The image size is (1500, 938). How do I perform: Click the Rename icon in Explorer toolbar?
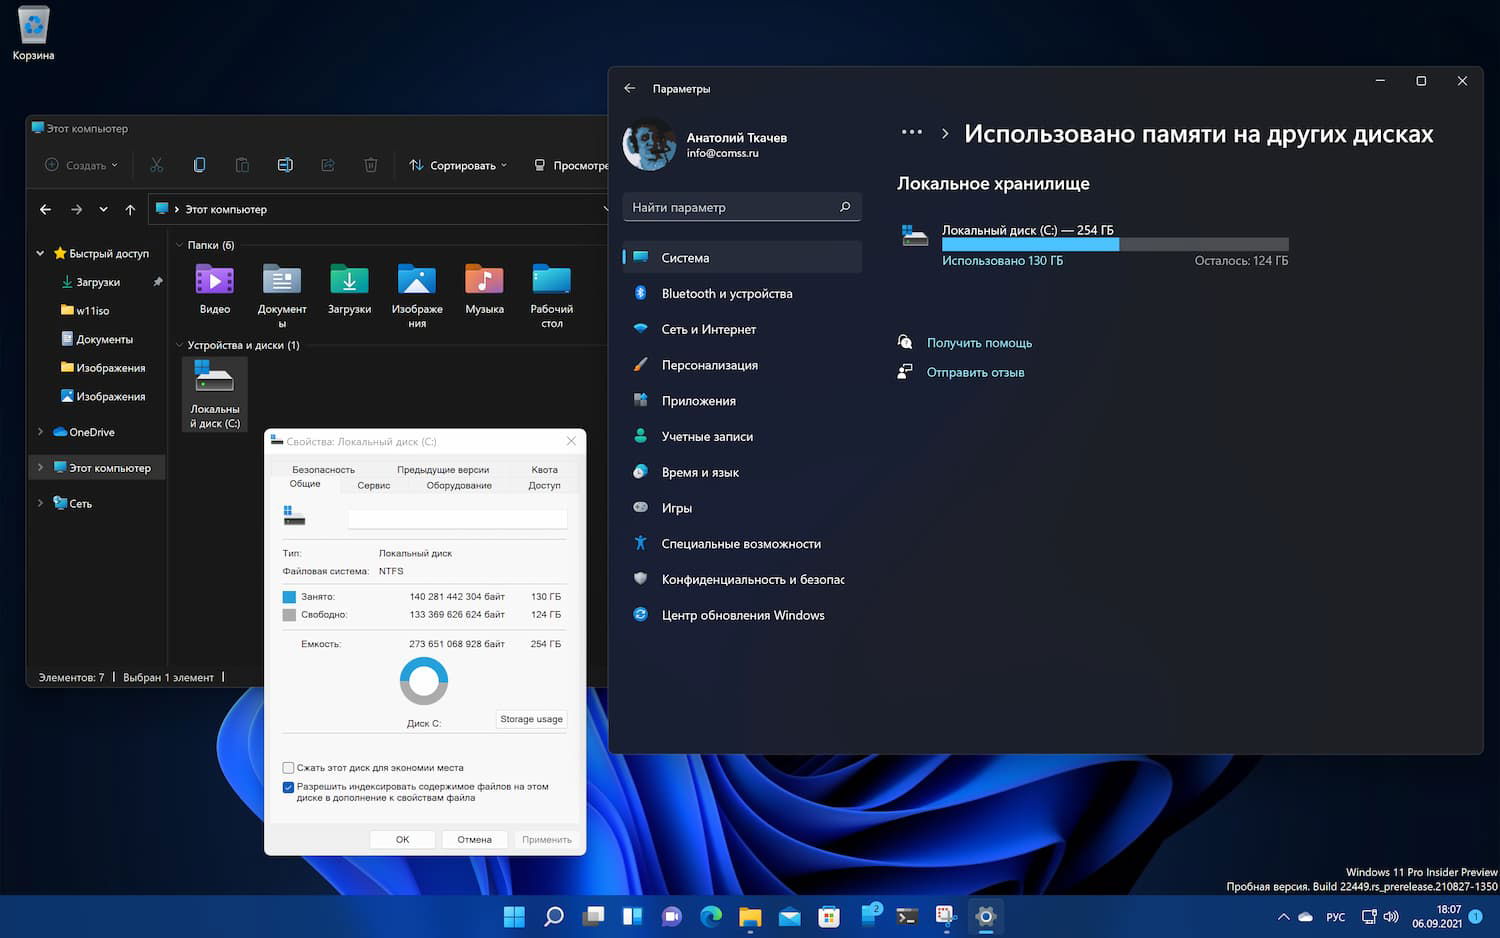coord(285,165)
